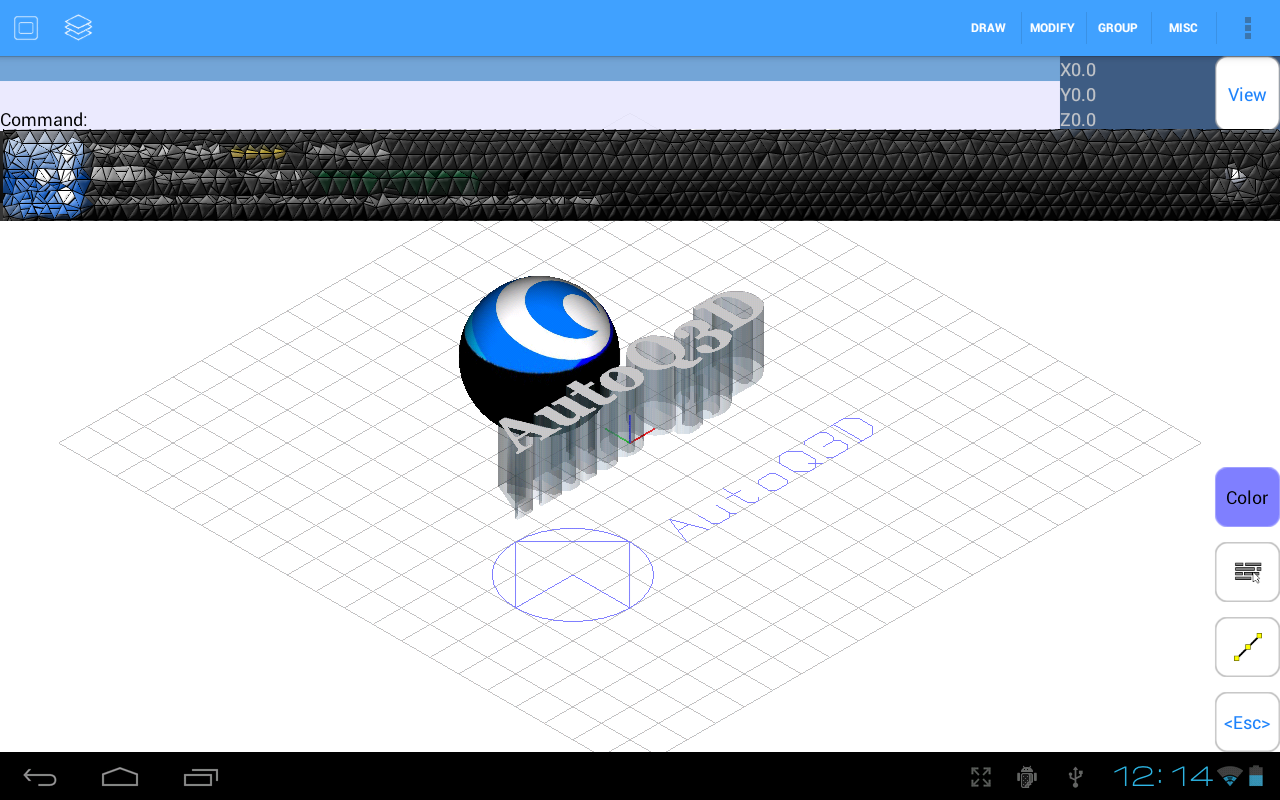Select the Z0.0 coordinate readout
The width and height of the screenshot is (1280, 800).
click(x=1078, y=120)
